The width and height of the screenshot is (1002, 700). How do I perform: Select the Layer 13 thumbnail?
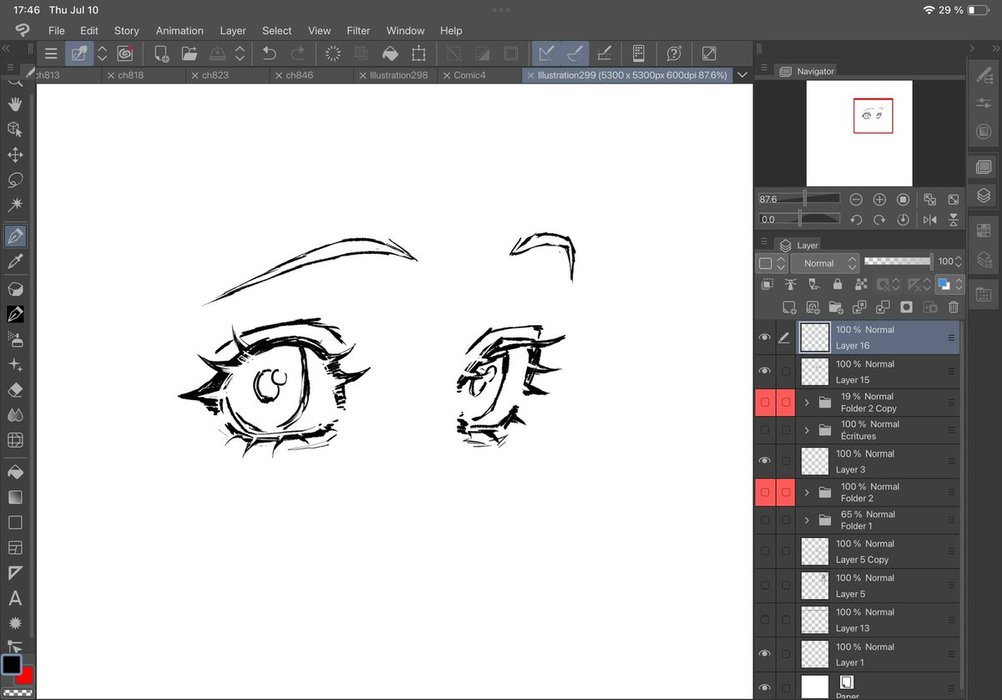pos(816,620)
